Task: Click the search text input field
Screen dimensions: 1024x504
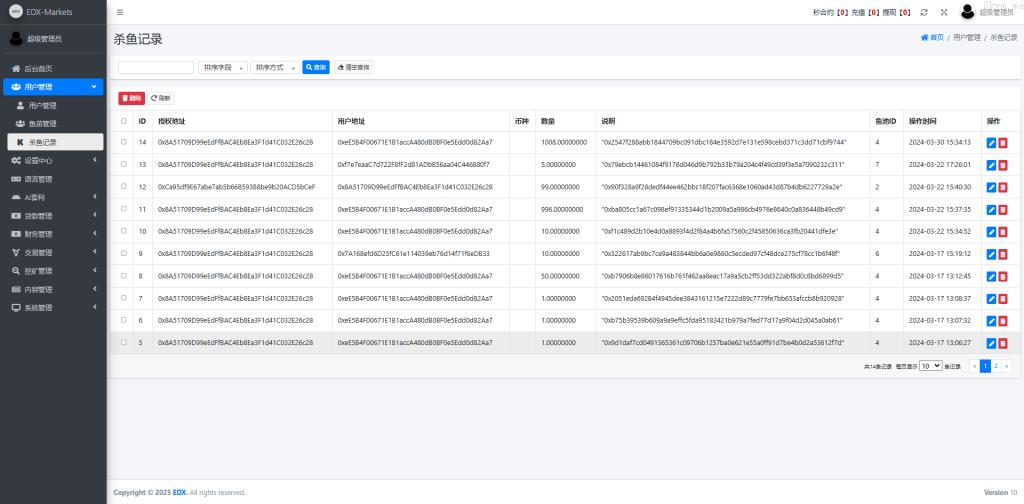Action: tap(156, 67)
